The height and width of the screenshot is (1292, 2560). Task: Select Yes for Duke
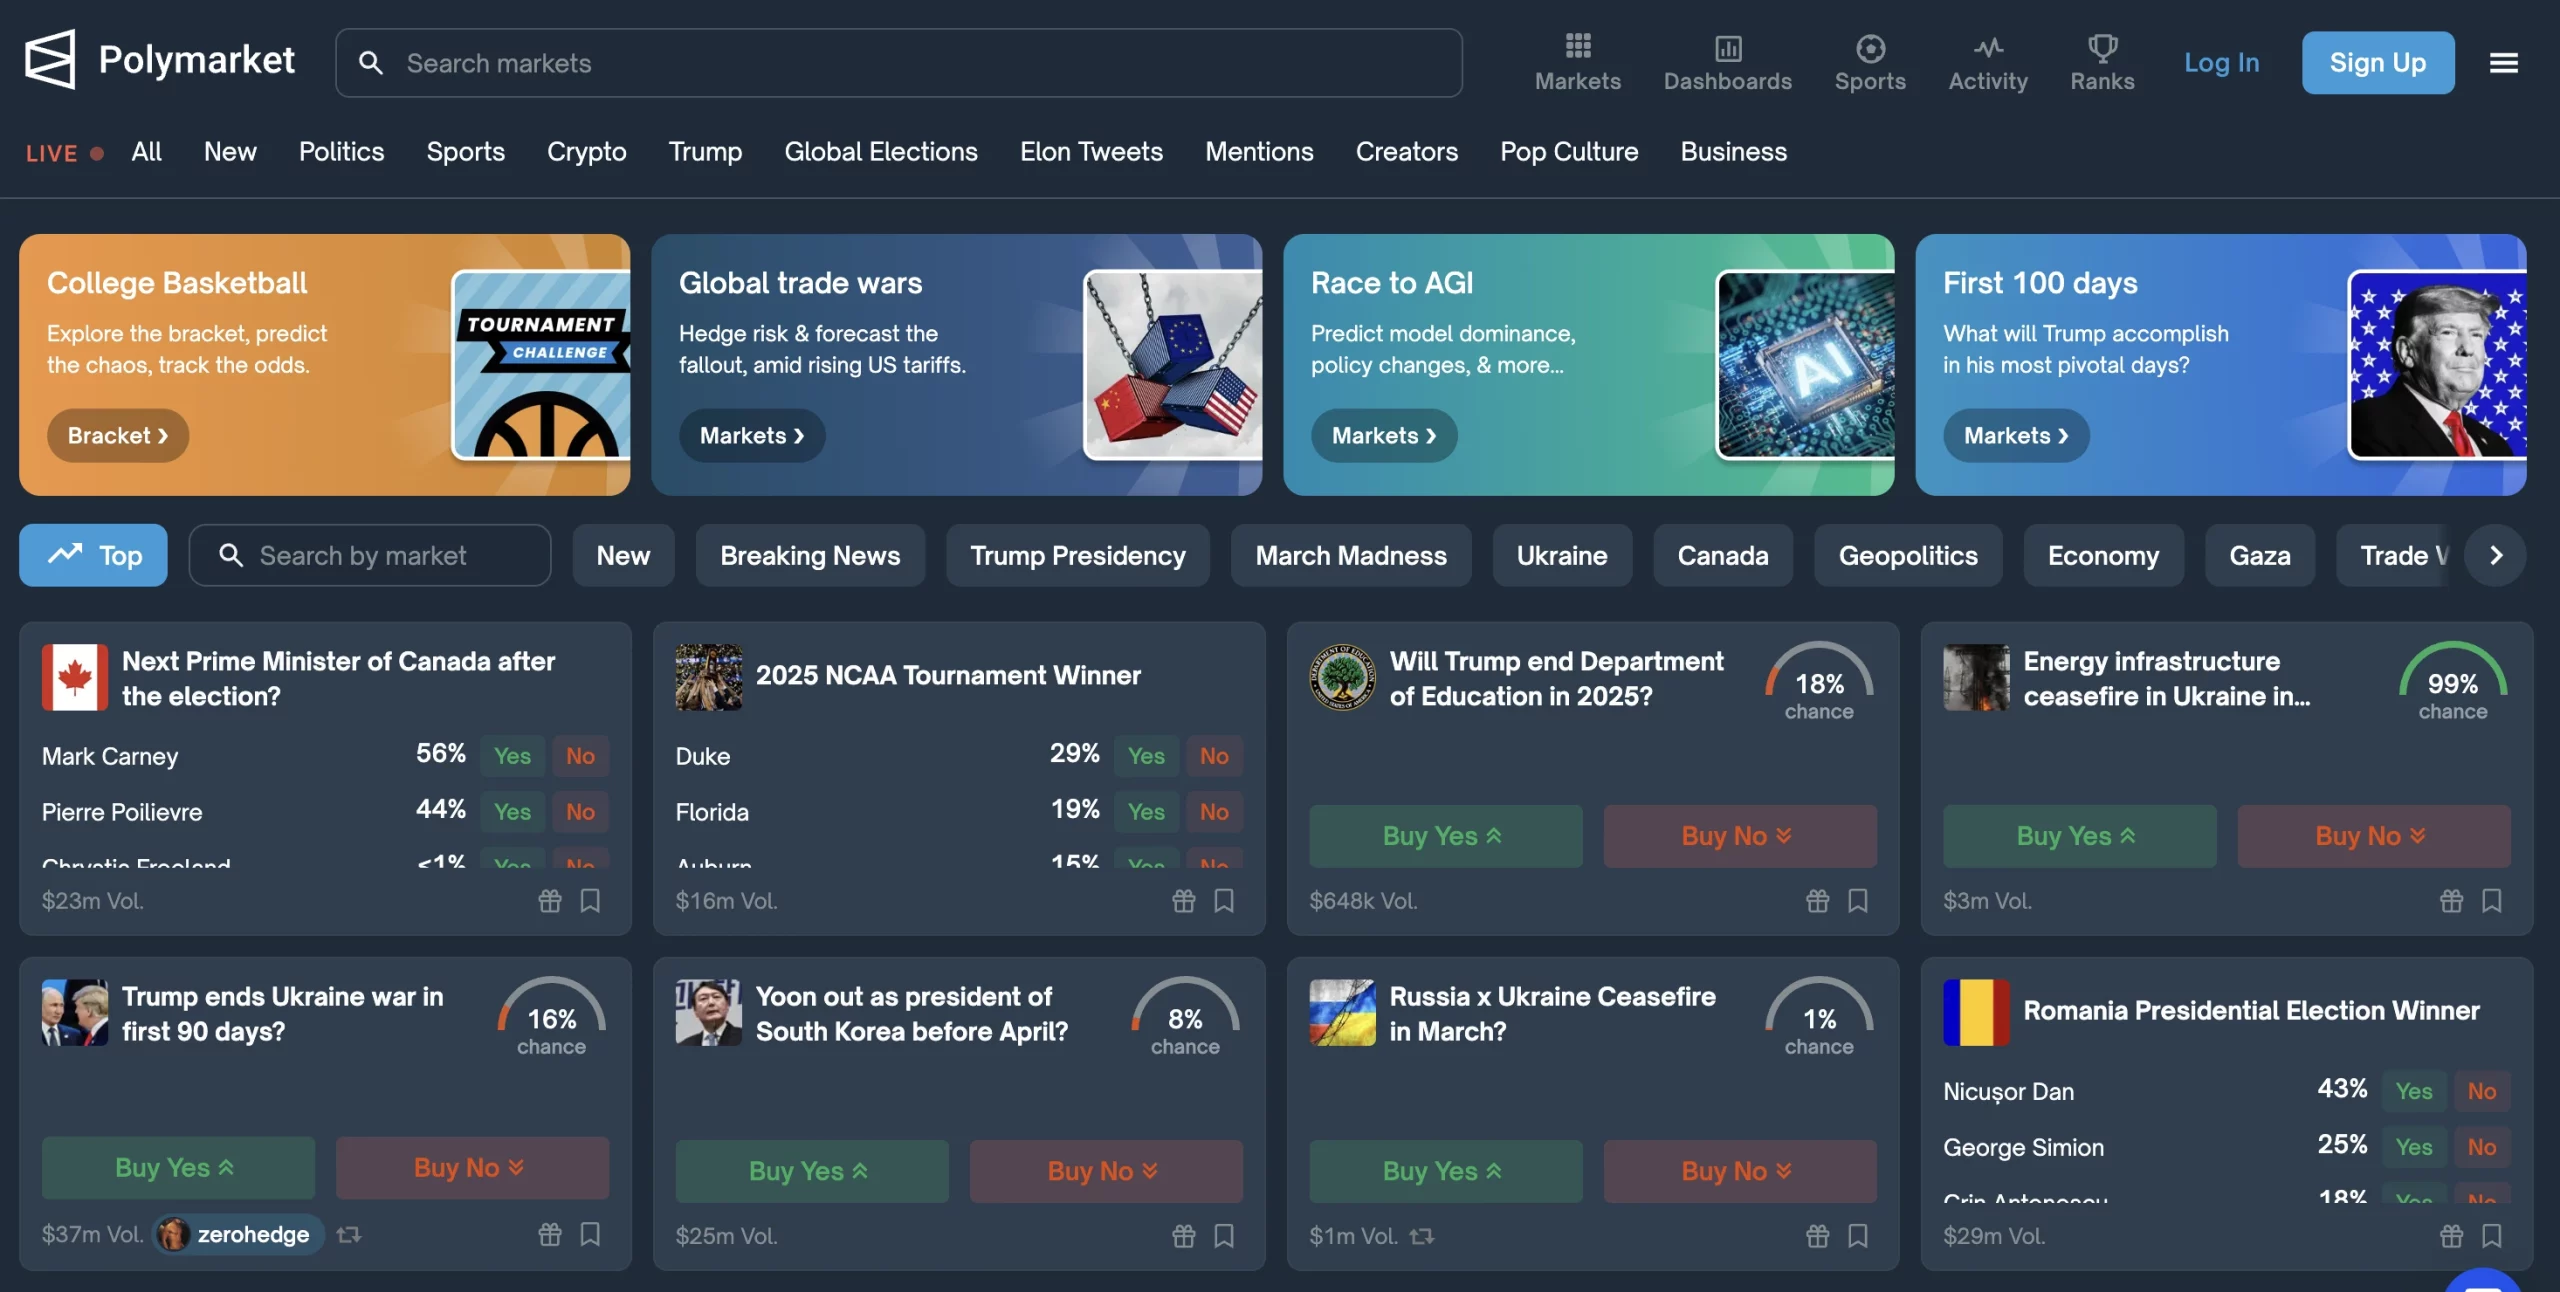click(1146, 756)
